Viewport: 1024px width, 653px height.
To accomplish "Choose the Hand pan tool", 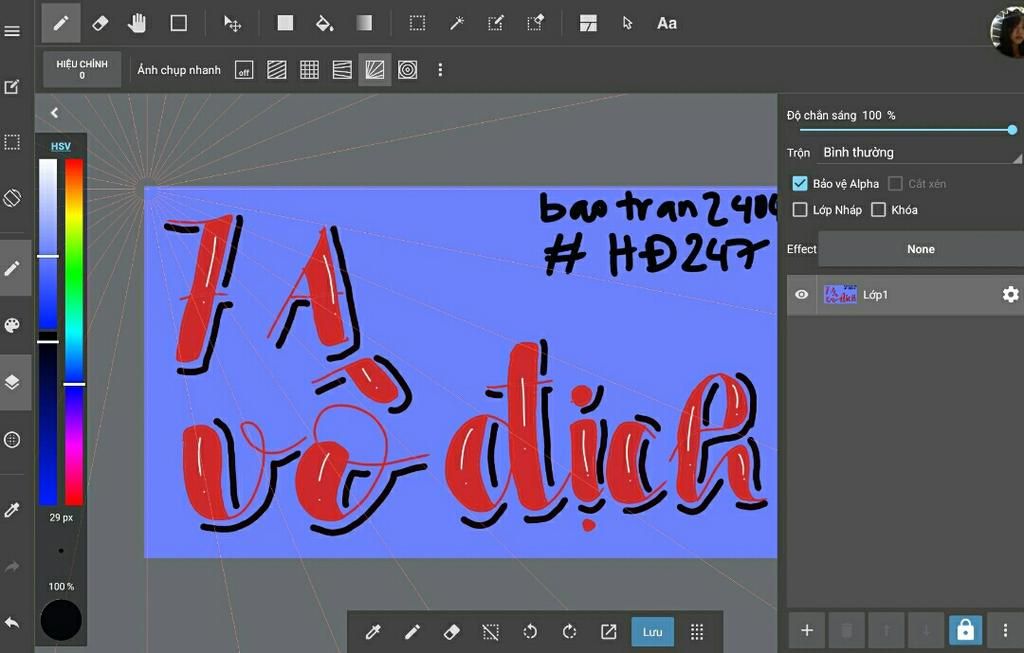I will coord(137,24).
